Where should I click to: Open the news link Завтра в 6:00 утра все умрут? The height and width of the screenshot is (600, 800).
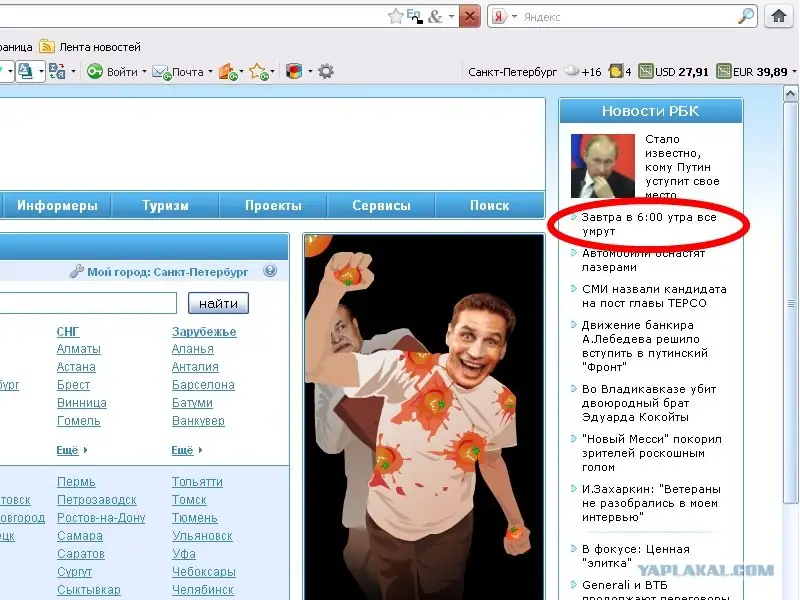pyautogui.click(x=649, y=224)
